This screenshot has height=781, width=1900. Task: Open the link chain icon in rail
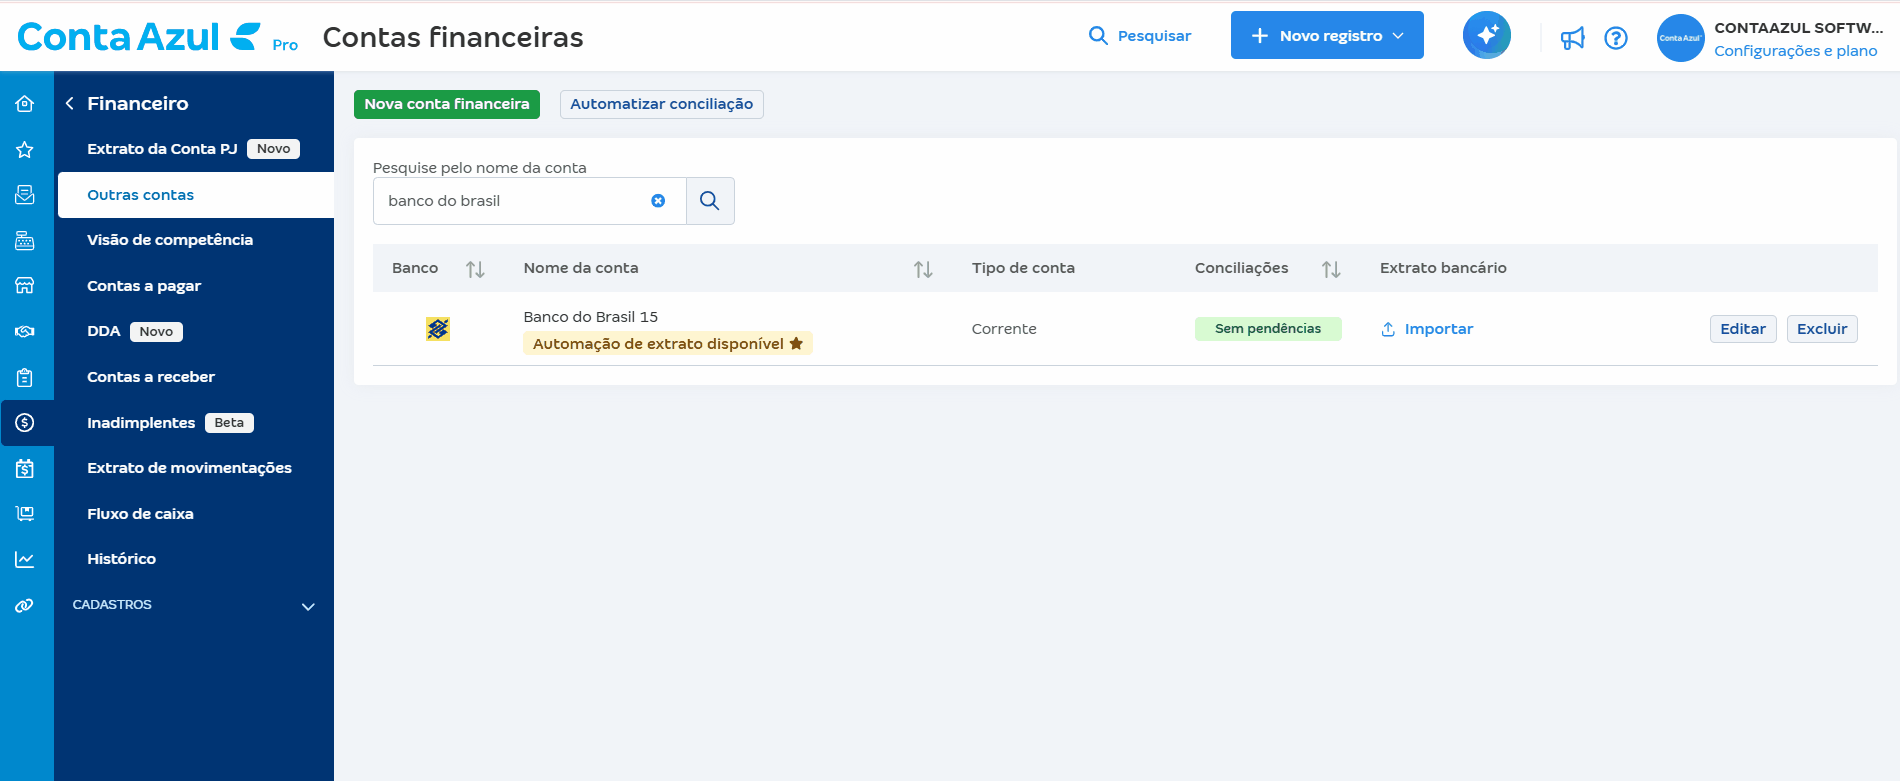(25, 605)
